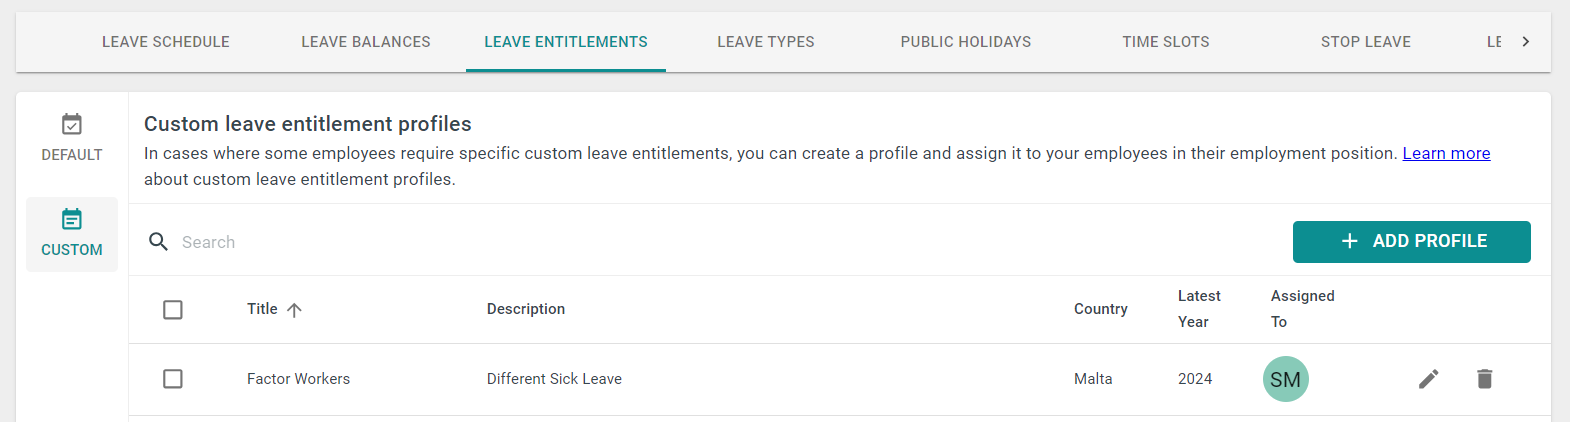This screenshot has width=1570, height=422.
Task: Toggle the select-all header checkbox
Action: pos(173,310)
